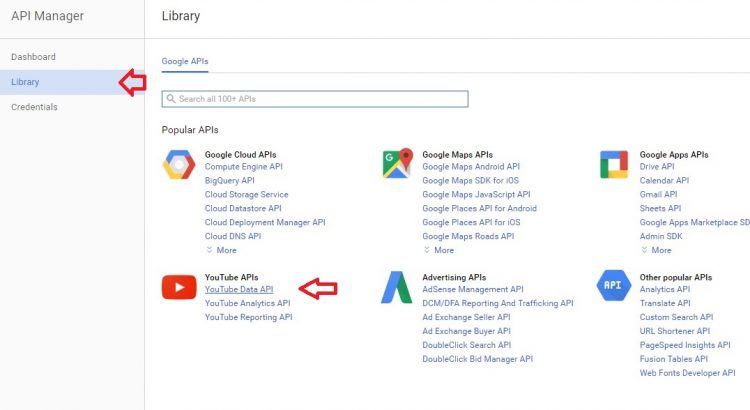Open the YouTube Data API link

238,289
